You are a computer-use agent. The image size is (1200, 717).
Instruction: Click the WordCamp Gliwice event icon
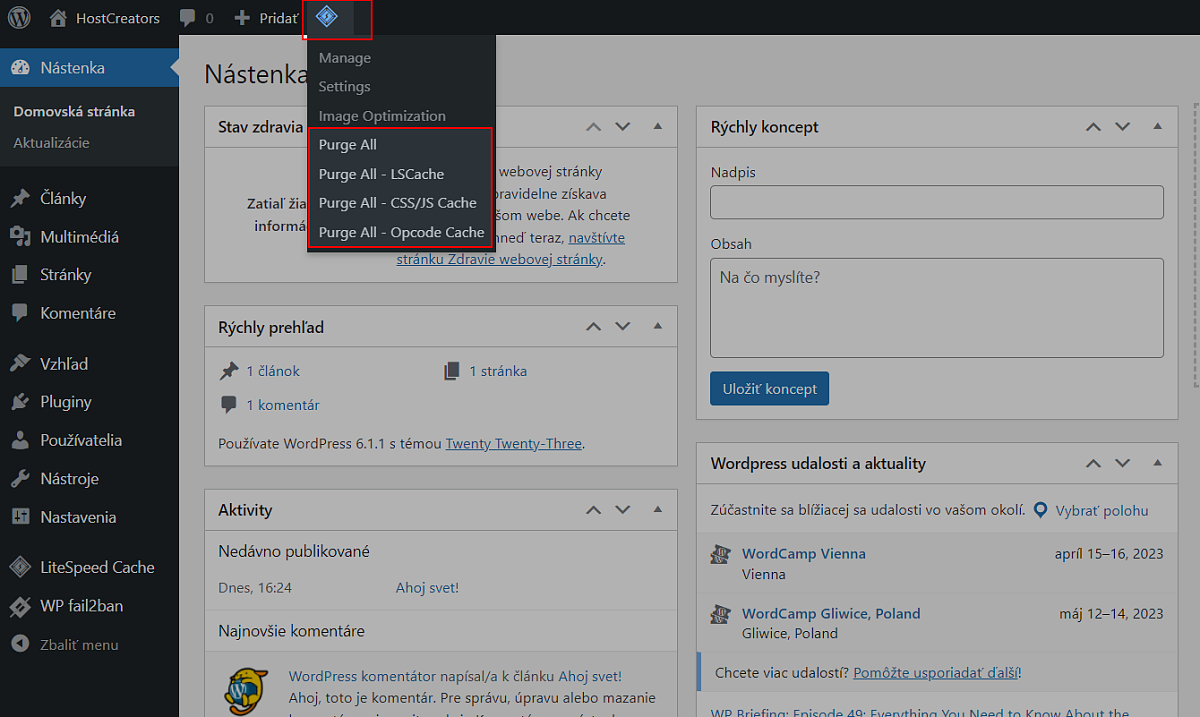tap(719, 614)
